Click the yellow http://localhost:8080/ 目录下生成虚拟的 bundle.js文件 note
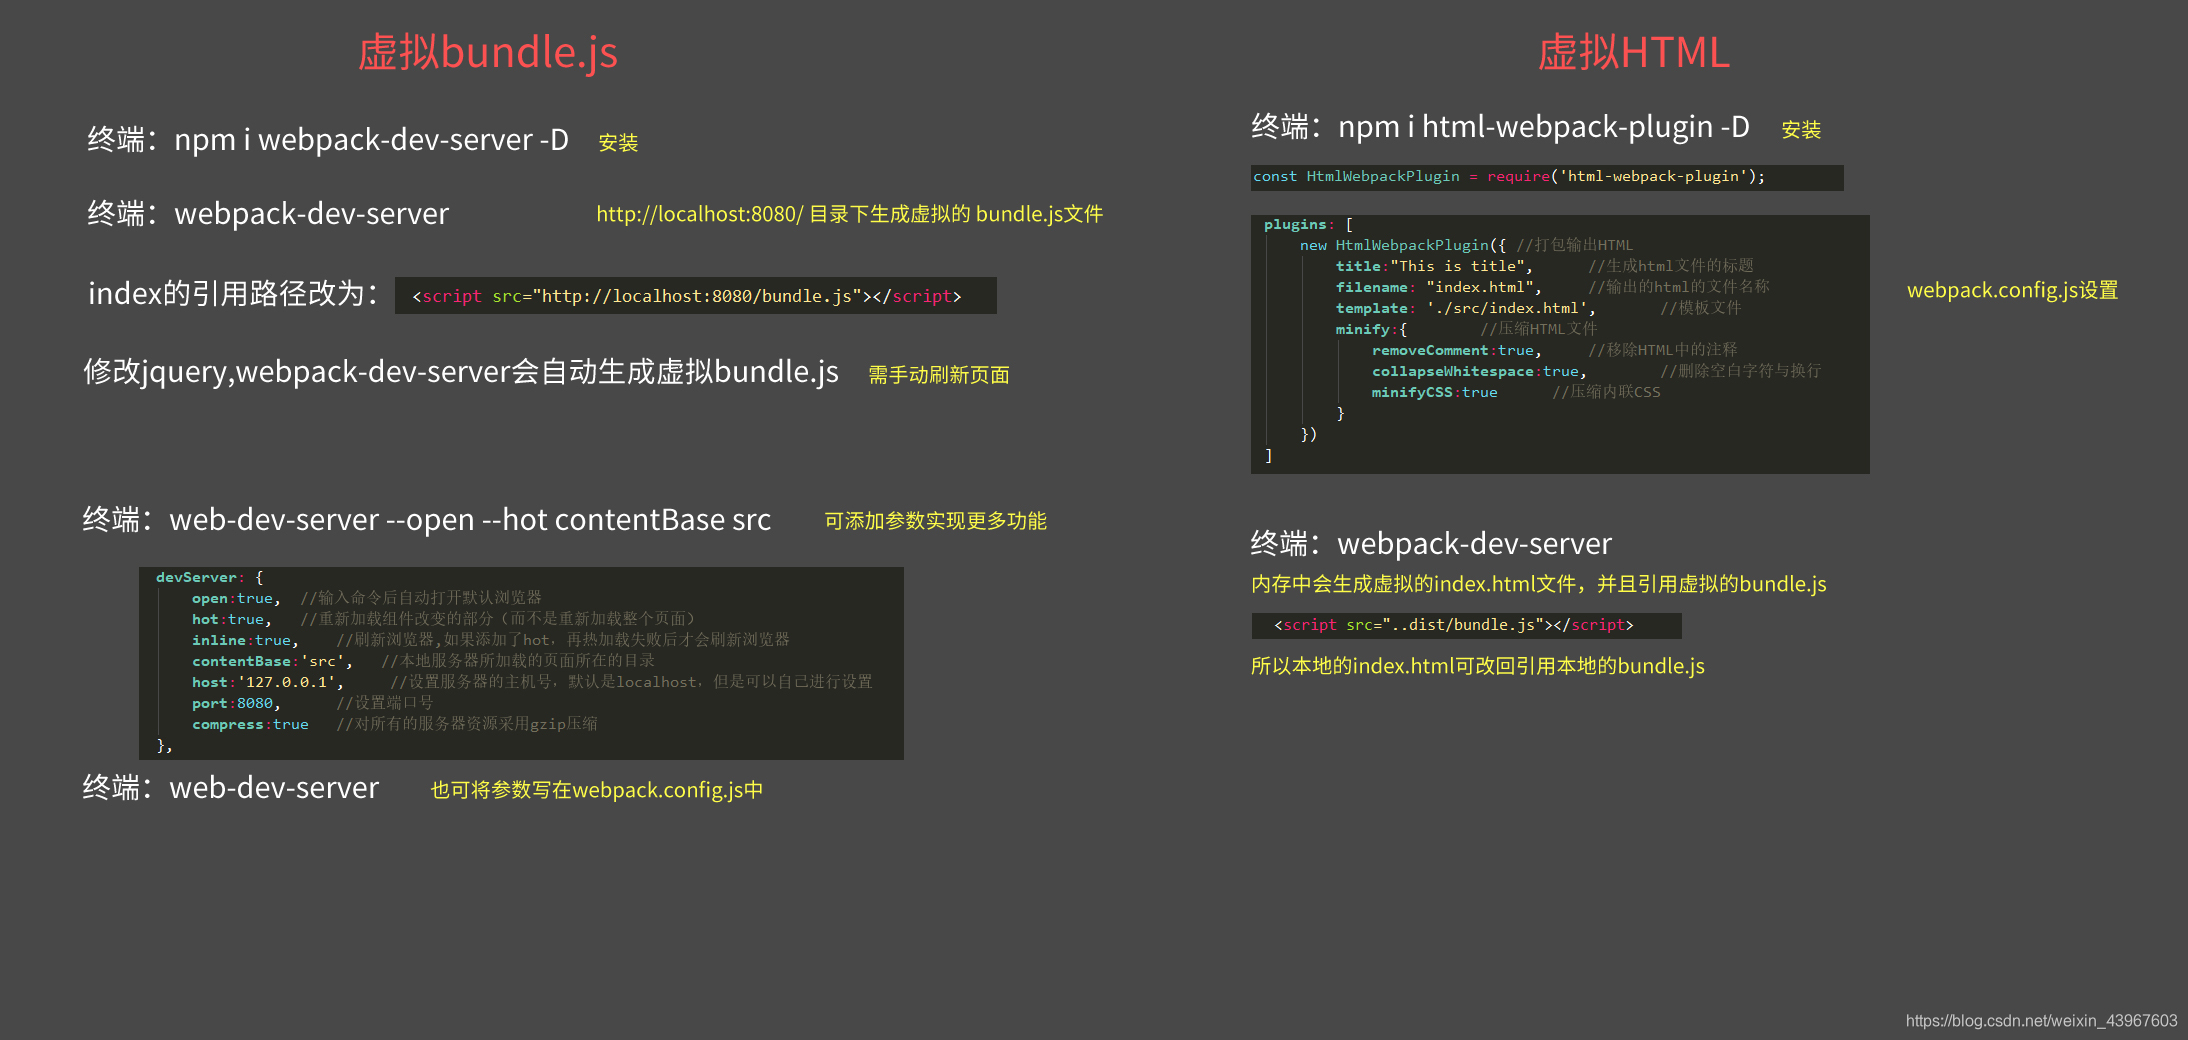Image resolution: width=2188 pixels, height=1040 pixels. click(x=849, y=214)
